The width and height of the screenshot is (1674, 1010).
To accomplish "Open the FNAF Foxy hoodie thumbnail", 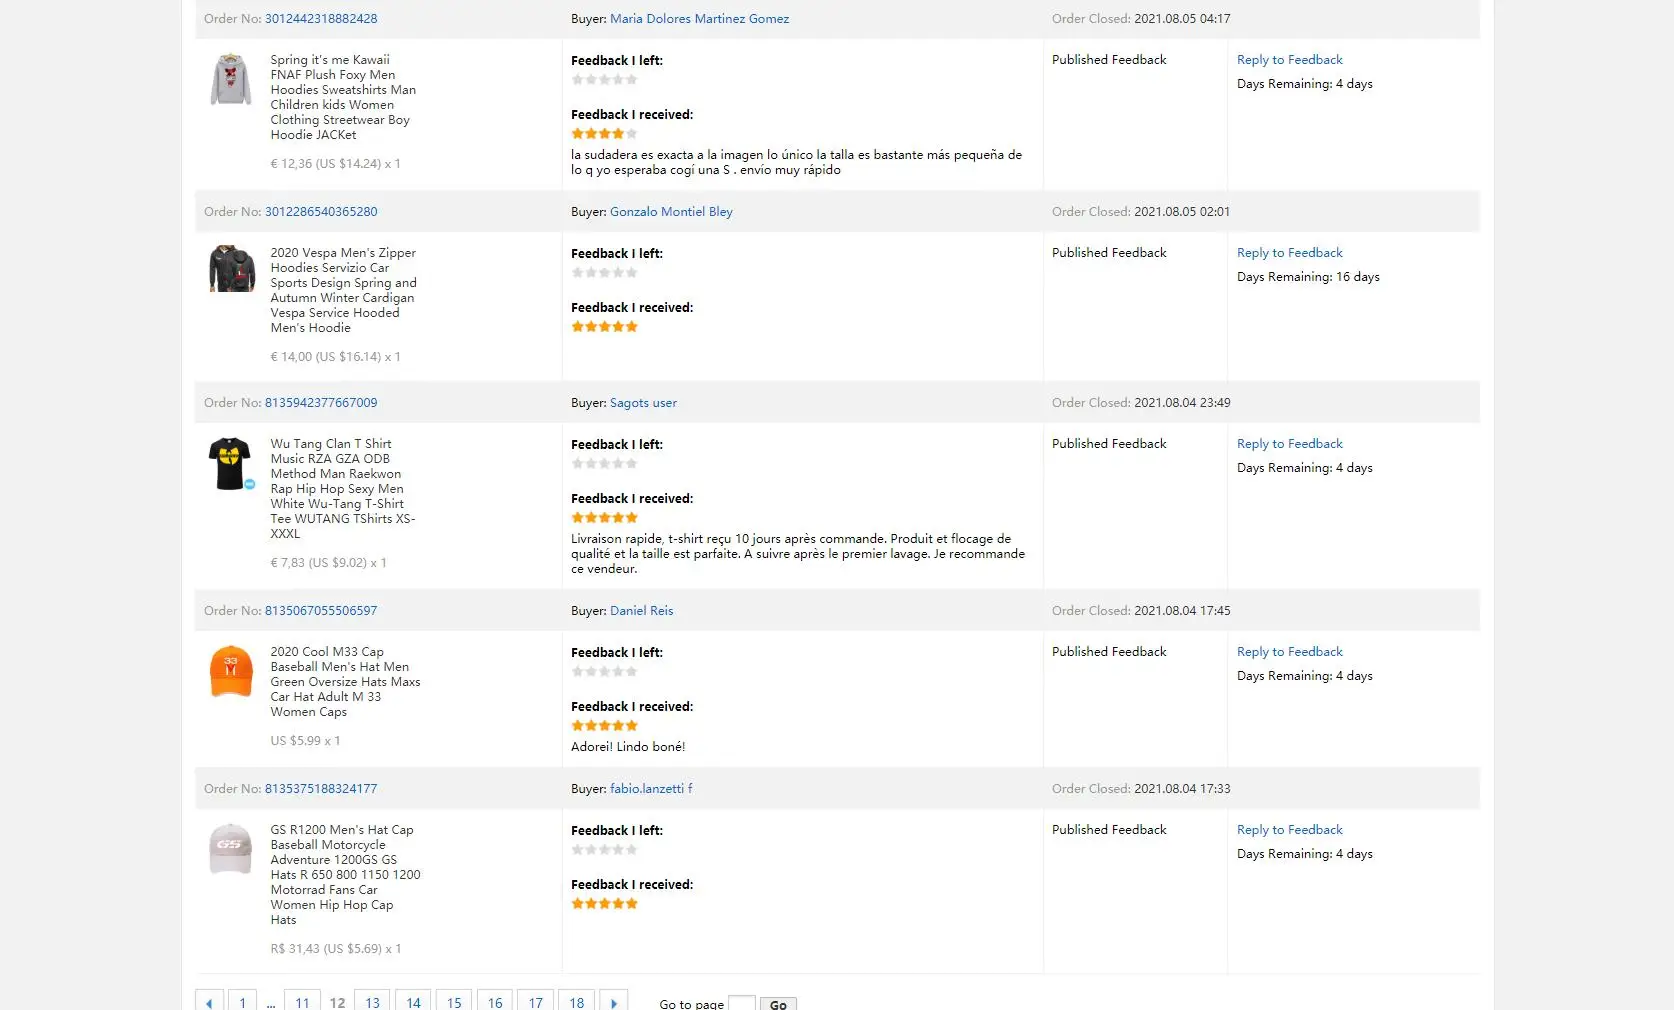I will 231,79.
